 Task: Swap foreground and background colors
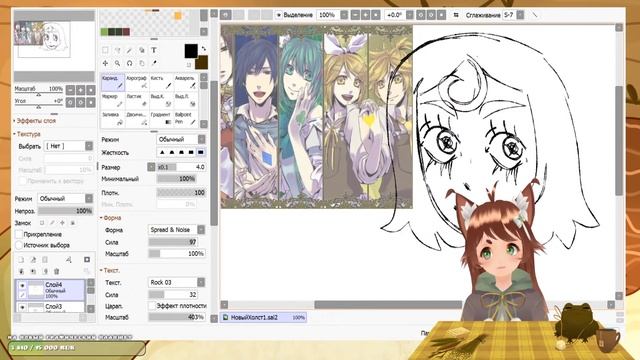coord(203,49)
